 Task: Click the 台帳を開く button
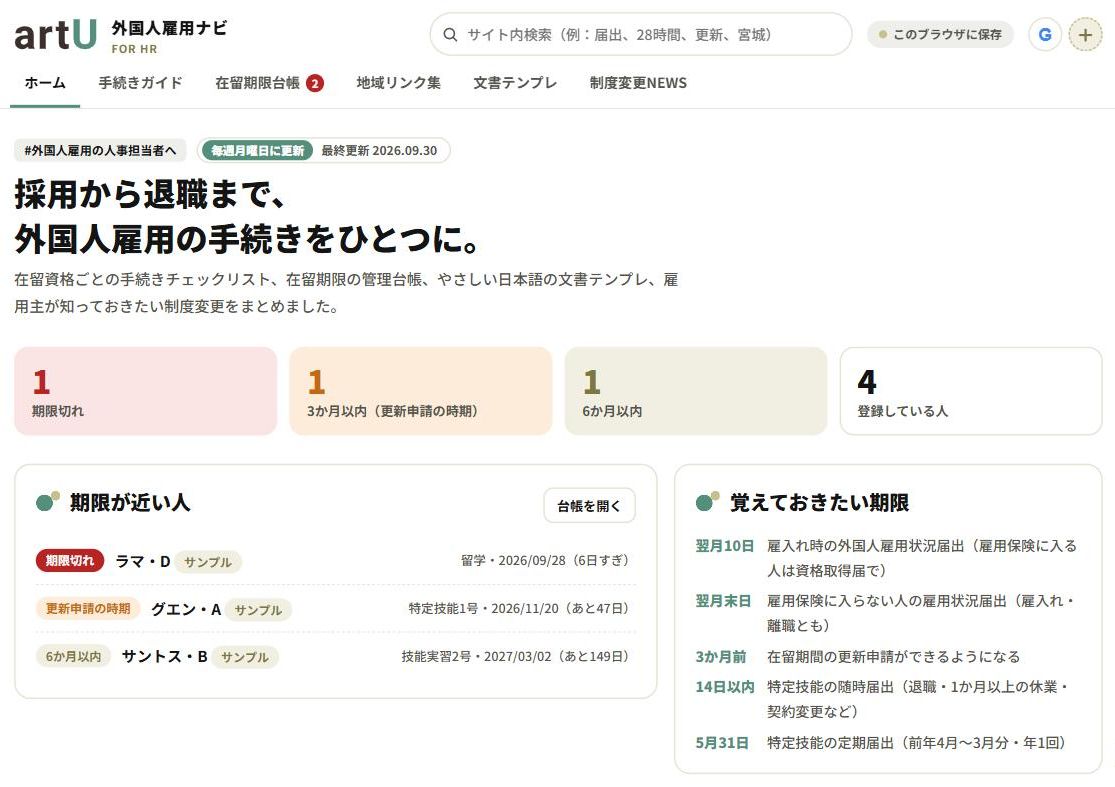tap(589, 505)
